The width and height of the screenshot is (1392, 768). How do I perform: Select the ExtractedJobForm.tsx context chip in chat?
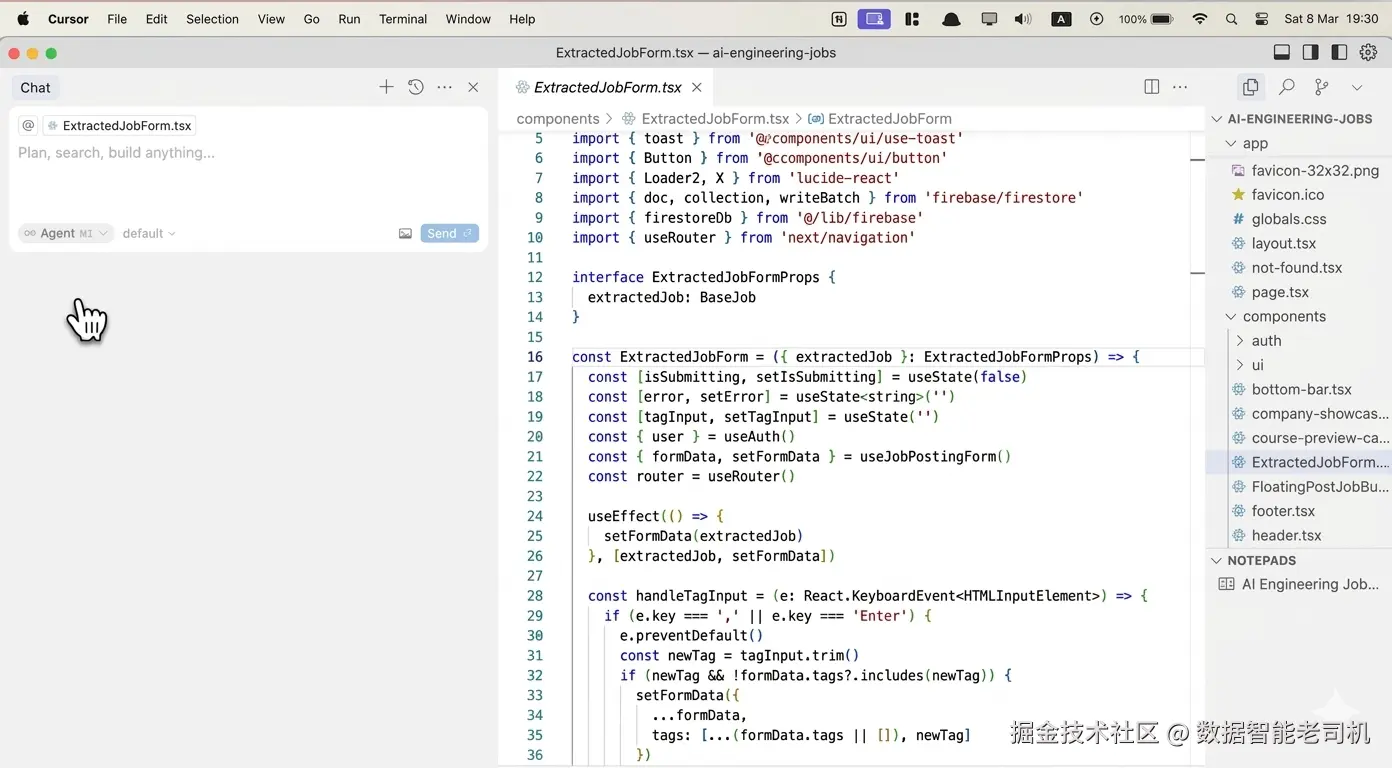(120, 125)
